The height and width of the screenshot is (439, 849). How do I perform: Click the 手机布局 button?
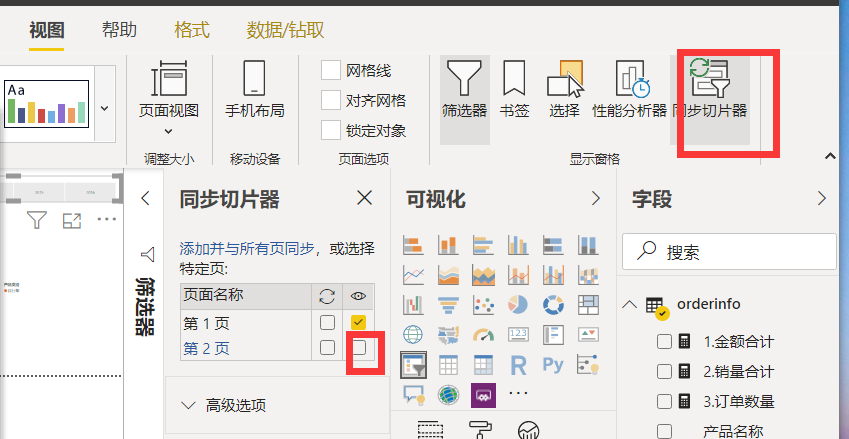(254, 90)
